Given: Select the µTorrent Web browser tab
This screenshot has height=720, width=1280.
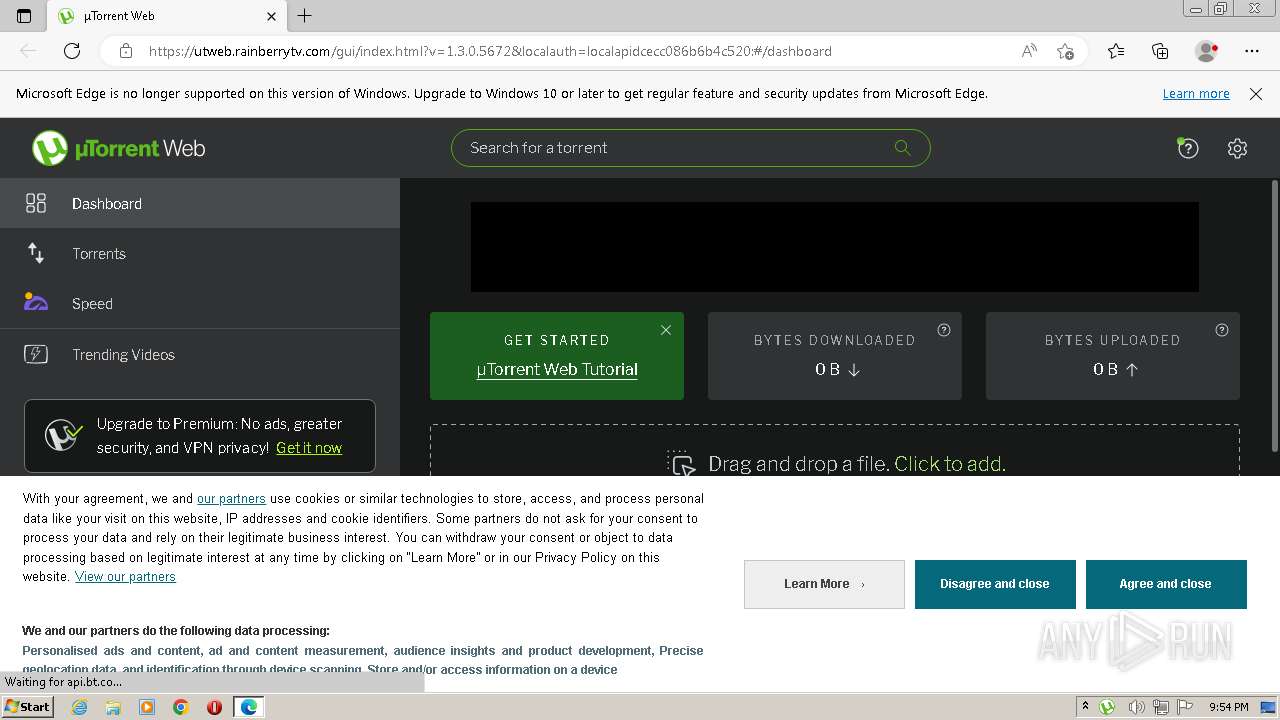Looking at the screenshot, I should point(168,16).
